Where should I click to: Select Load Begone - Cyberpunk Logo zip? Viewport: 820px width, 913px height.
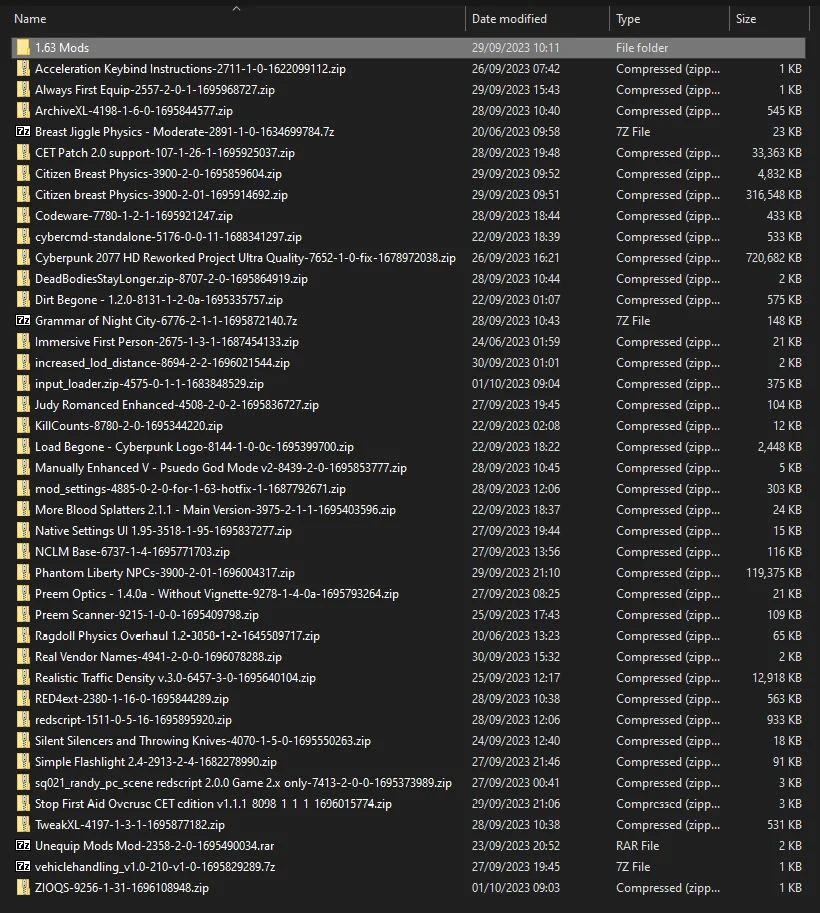coord(195,447)
